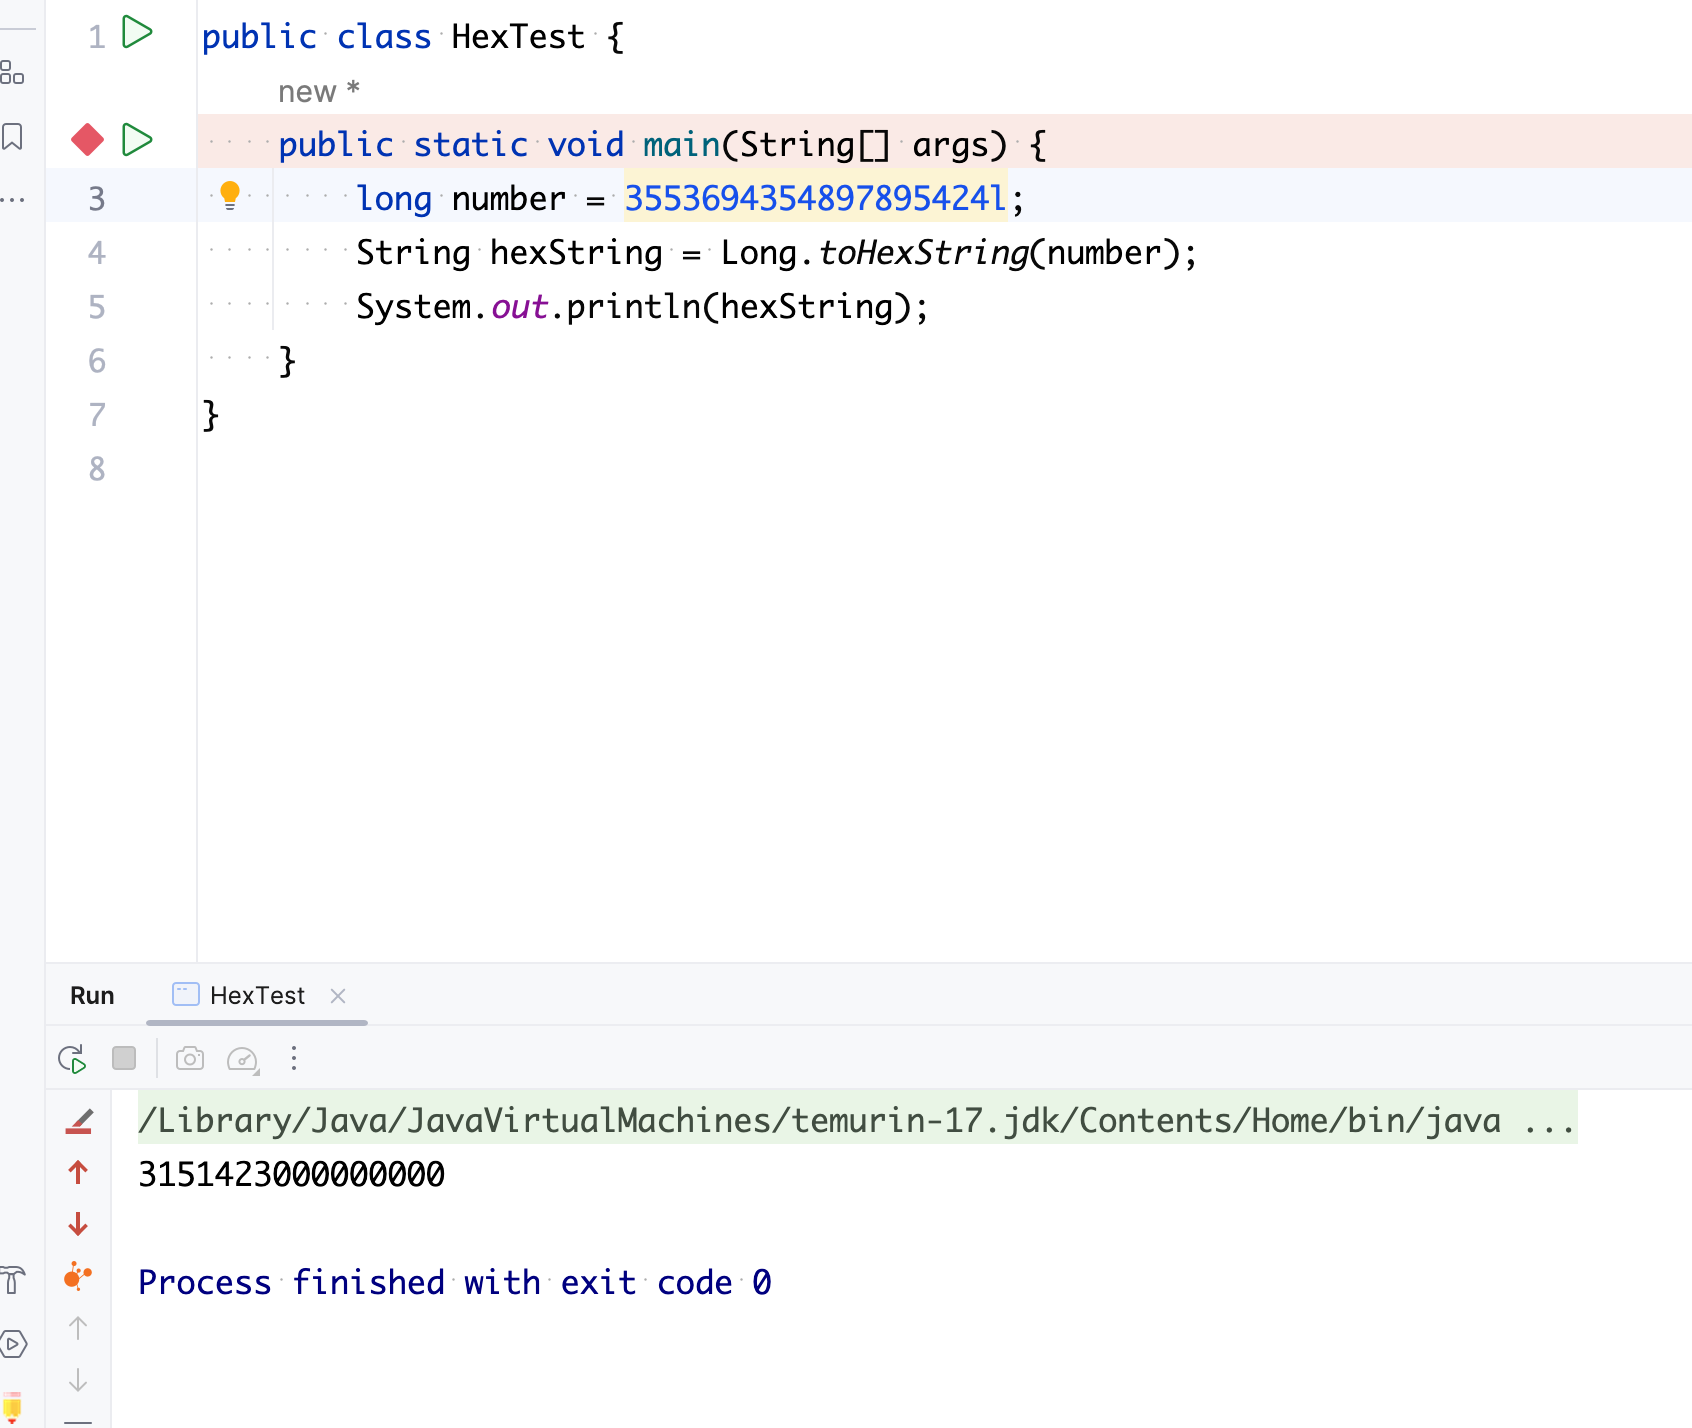Click System.out italic 'out' field
This screenshot has width=1692, height=1428.
tap(519, 306)
